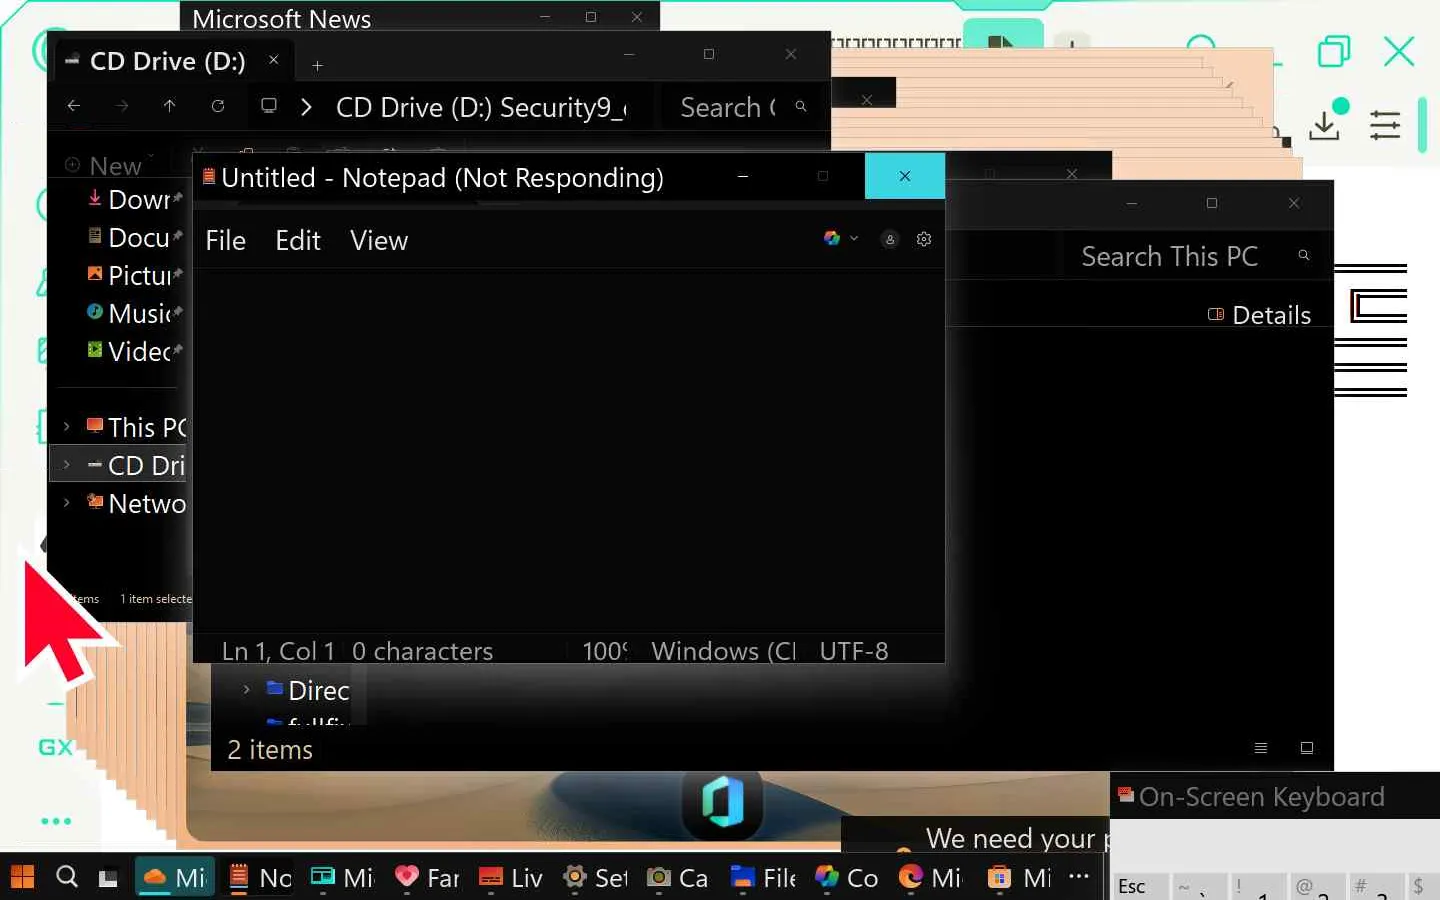Image resolution: width=1440 pixels, height=900 pixels.
Task: Expand the Copilot dropdown arrow in Notepad
Action: 854,238
